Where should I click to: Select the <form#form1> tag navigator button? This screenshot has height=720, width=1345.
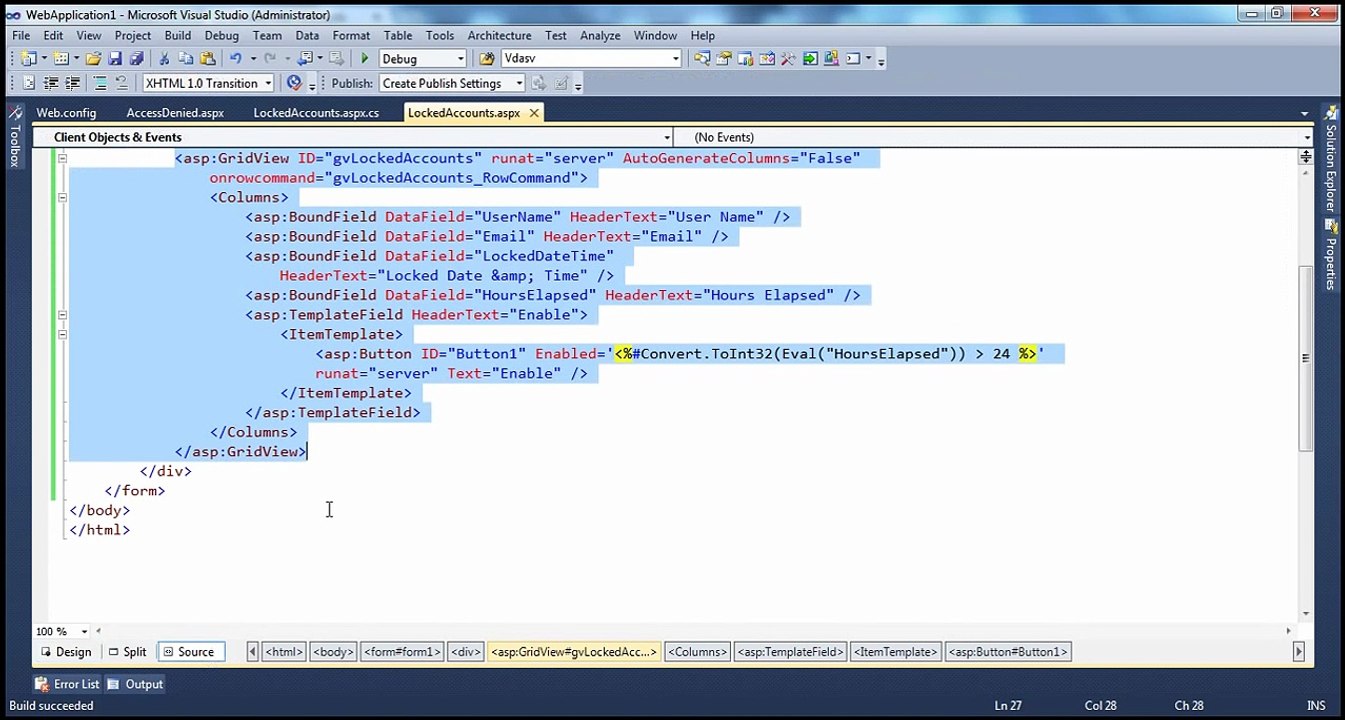pos(402,652)
